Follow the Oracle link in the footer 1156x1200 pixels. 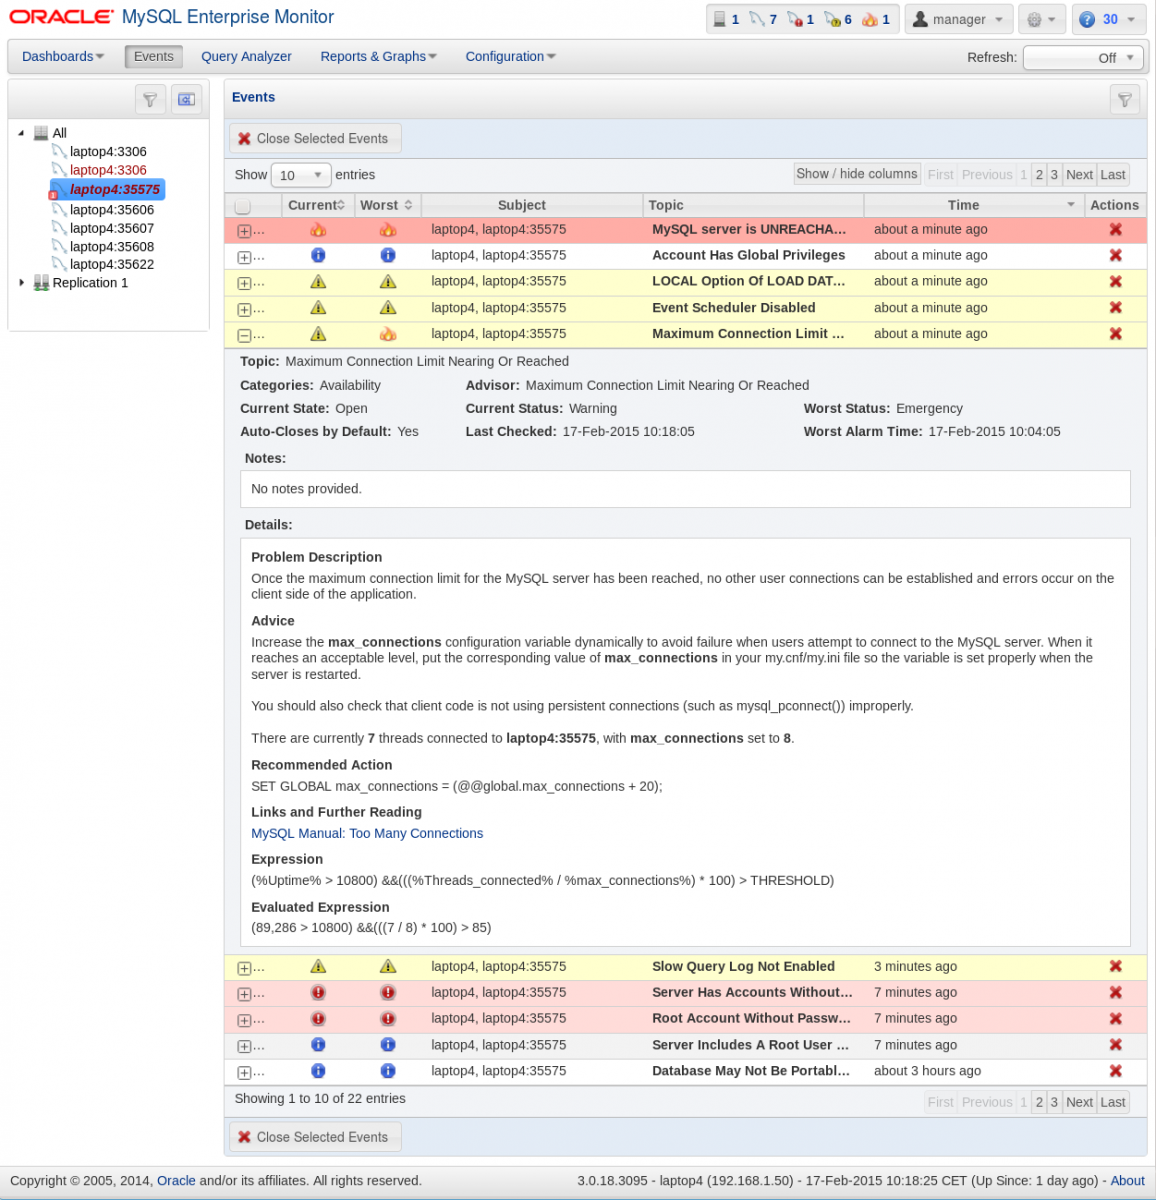[x=176, y=1181]
